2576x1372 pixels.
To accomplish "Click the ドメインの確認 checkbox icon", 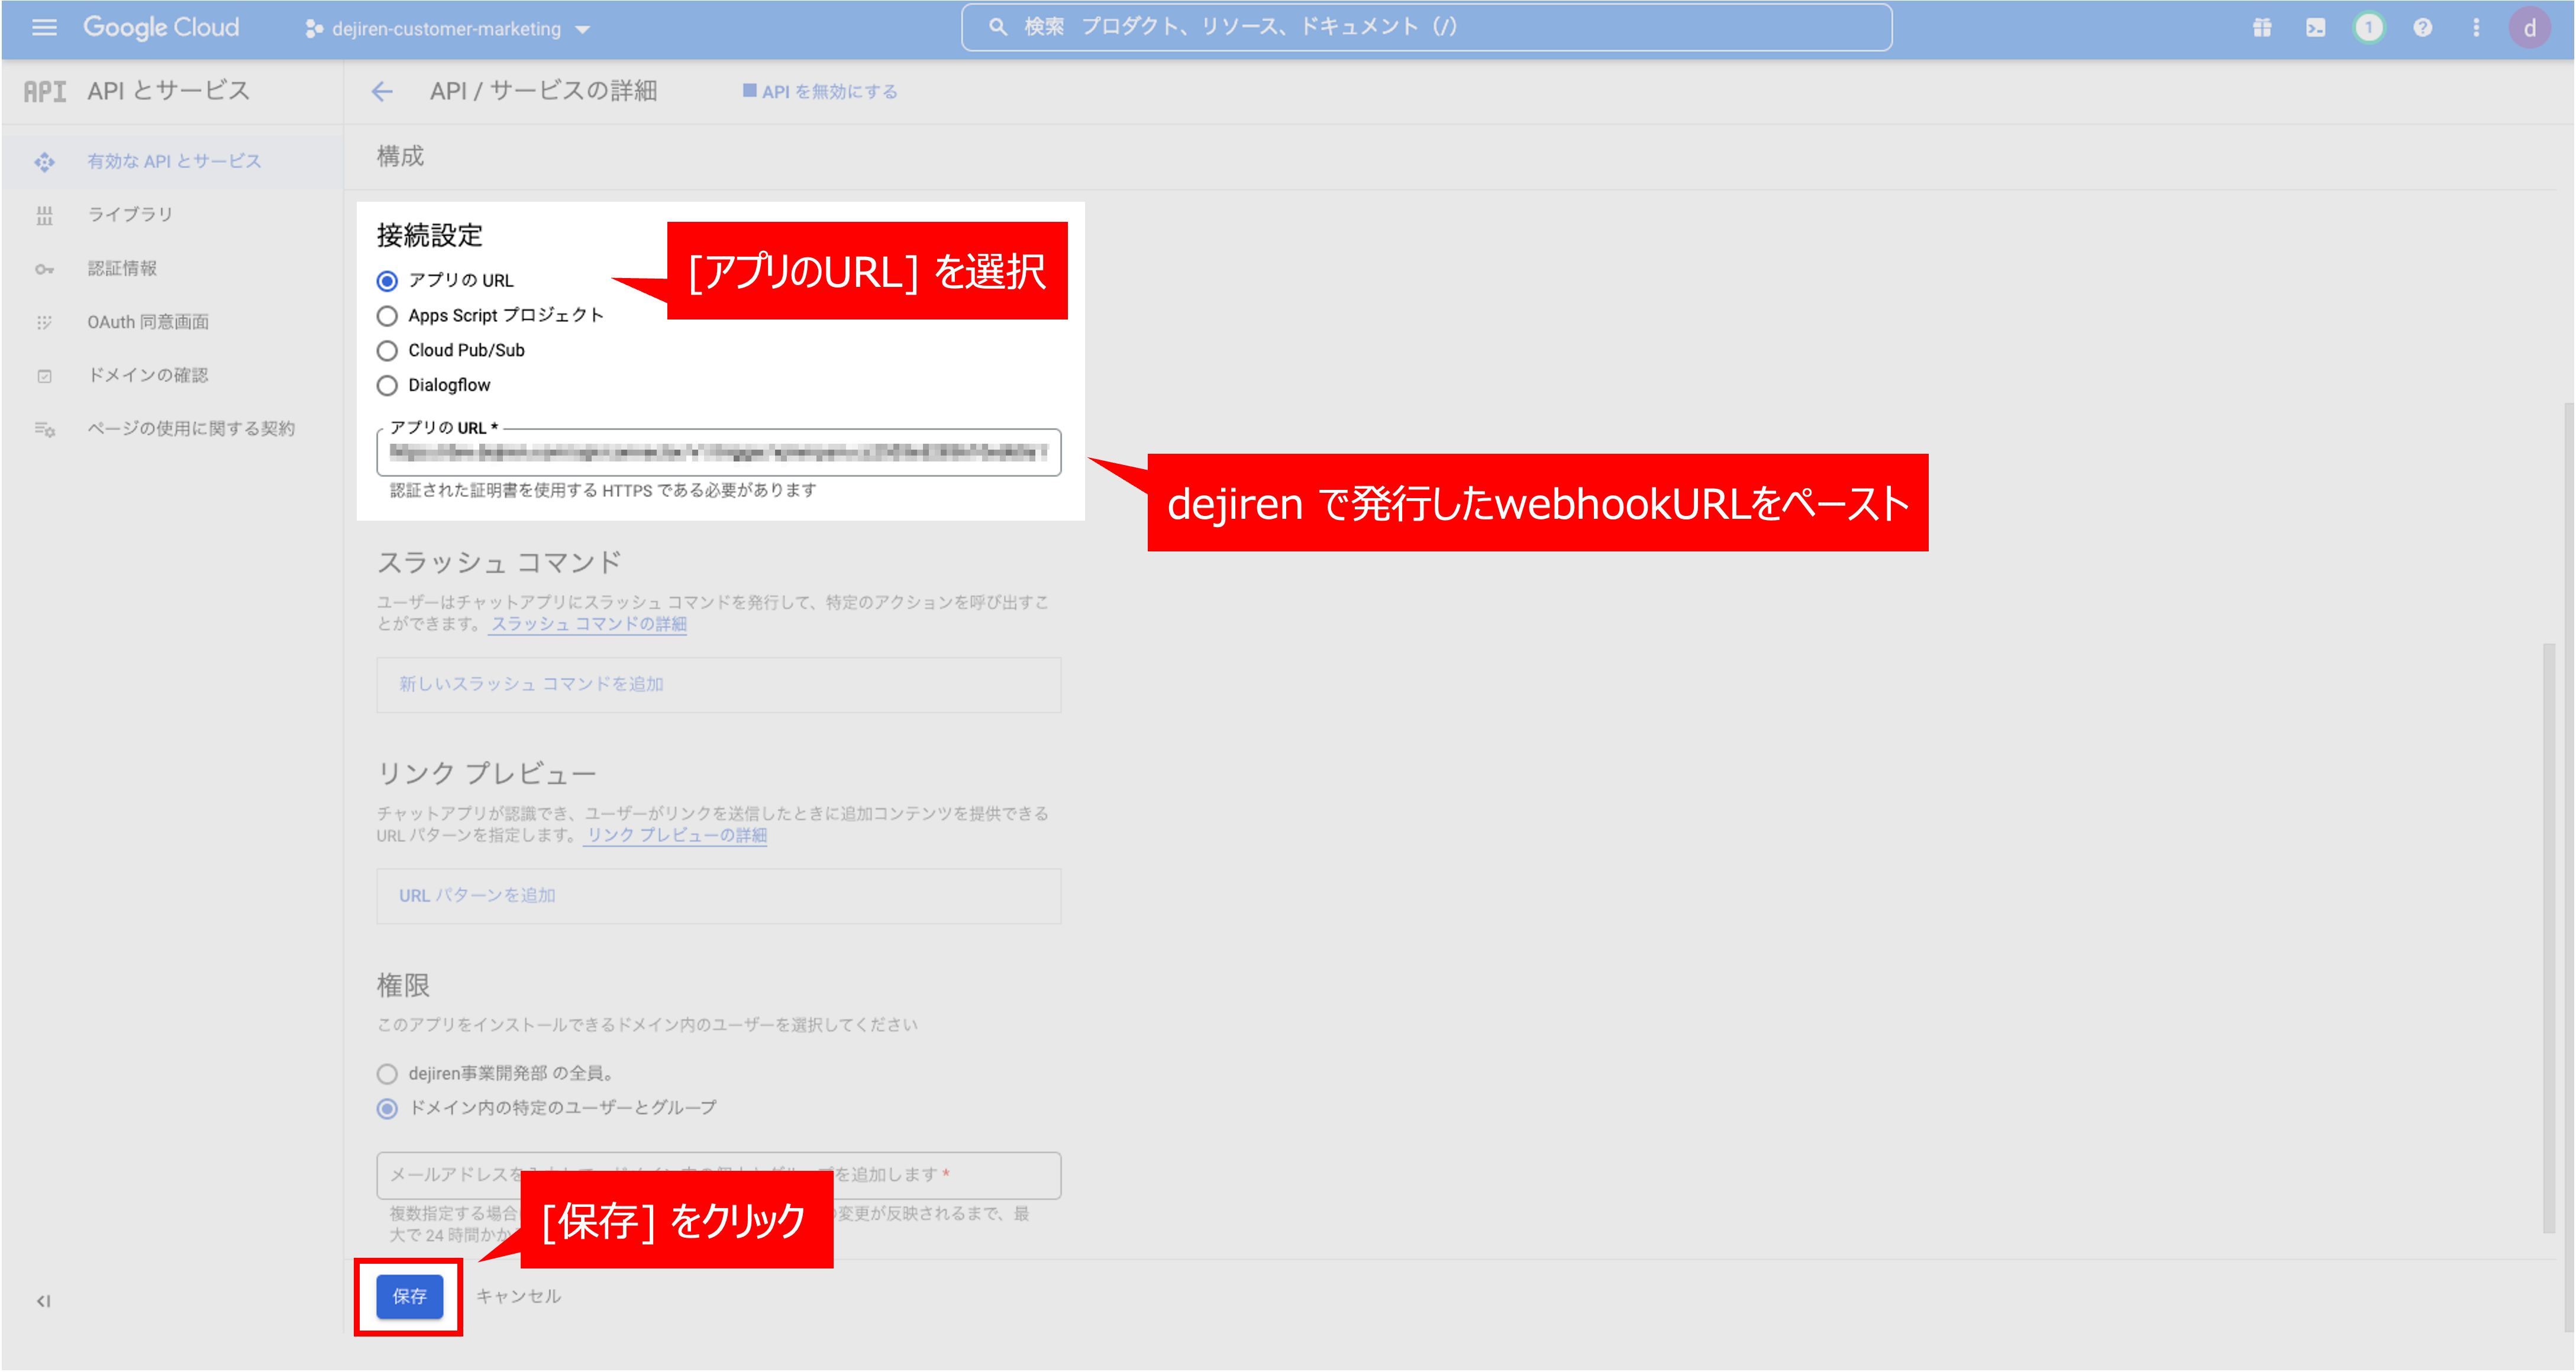I will (x=44, y=376).
